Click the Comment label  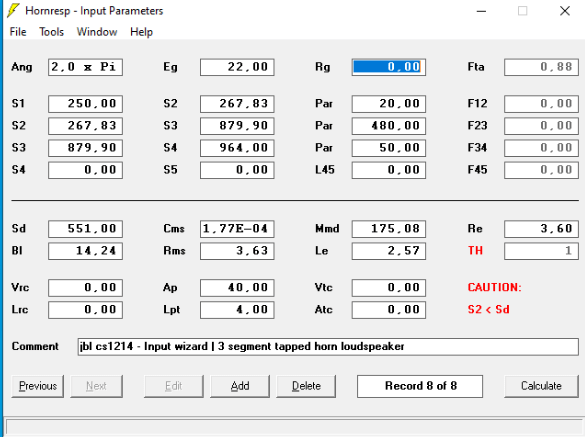(35, 346)
